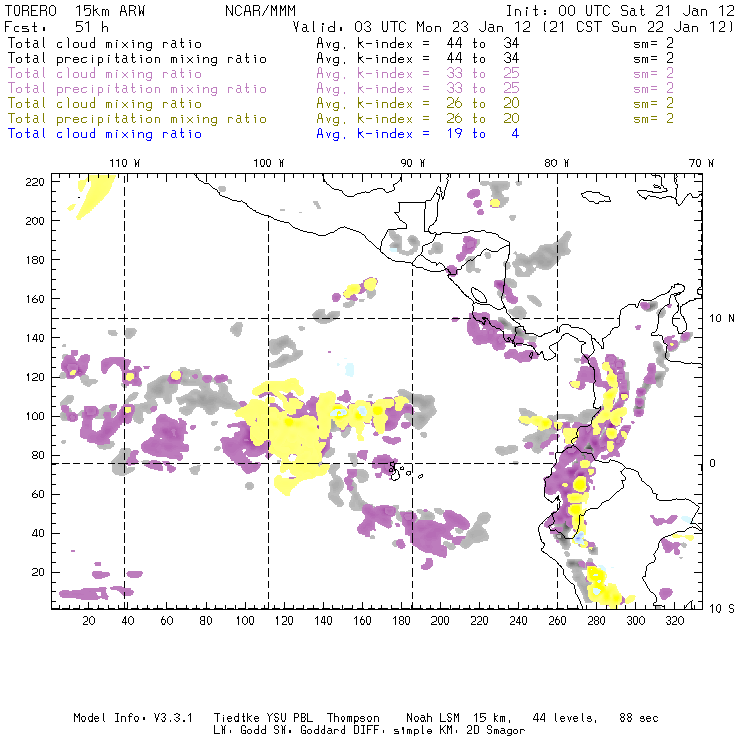Screen dimensions: 740x740
Task: Select y-axis tick label '140'
Action: pos(35,338)
